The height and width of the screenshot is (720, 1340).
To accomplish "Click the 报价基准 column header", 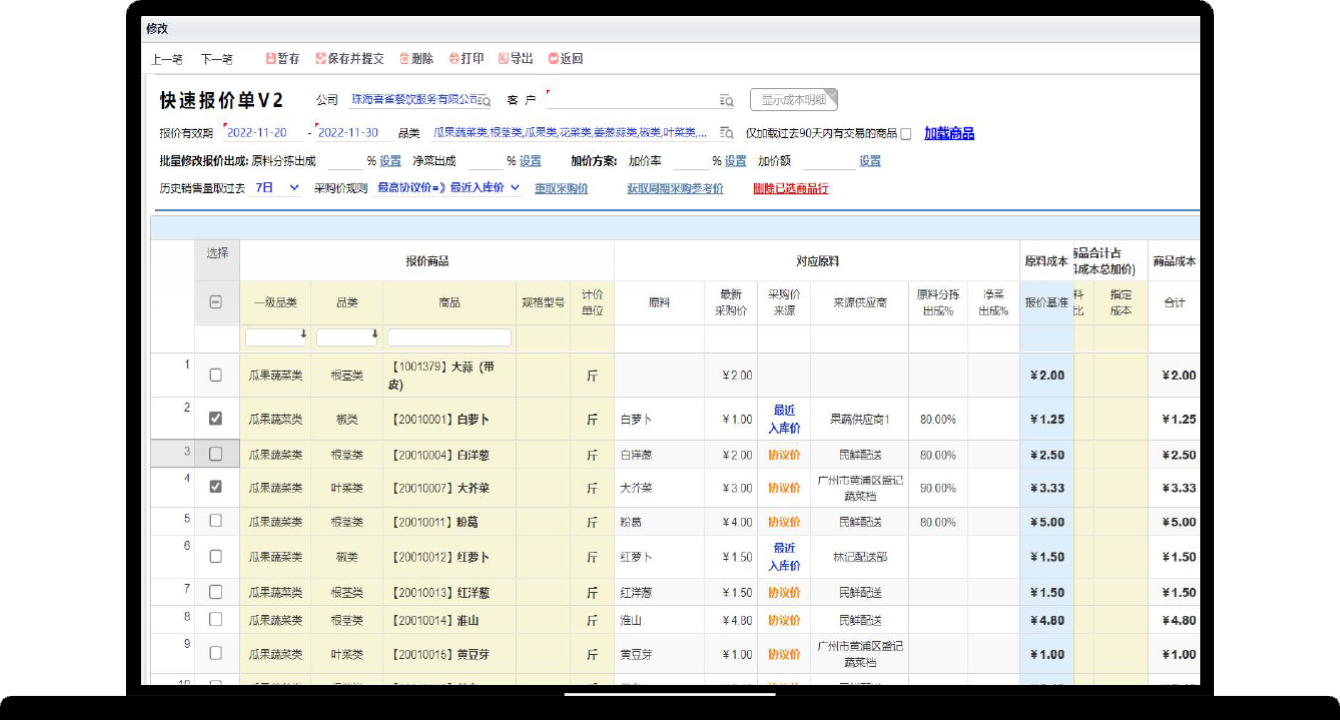I will point(1046,302).
